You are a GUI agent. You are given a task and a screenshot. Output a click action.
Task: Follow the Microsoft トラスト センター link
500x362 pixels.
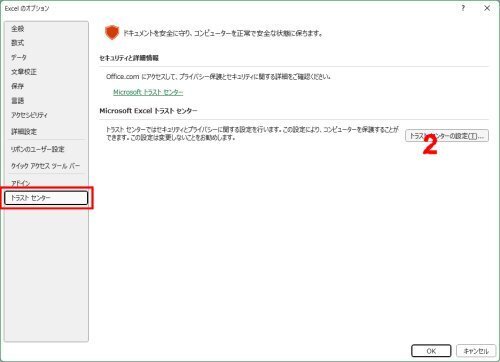pyautogui.click(x=148, y=92)
